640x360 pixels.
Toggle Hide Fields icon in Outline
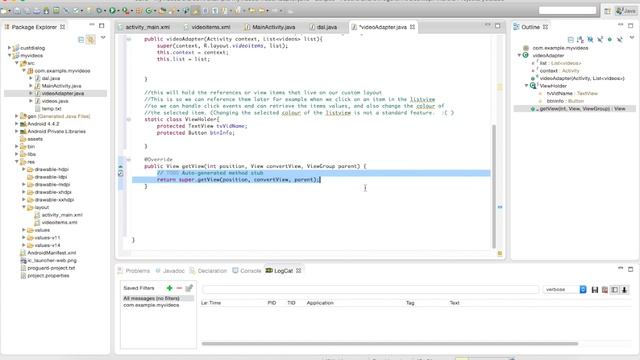point(590,40)
